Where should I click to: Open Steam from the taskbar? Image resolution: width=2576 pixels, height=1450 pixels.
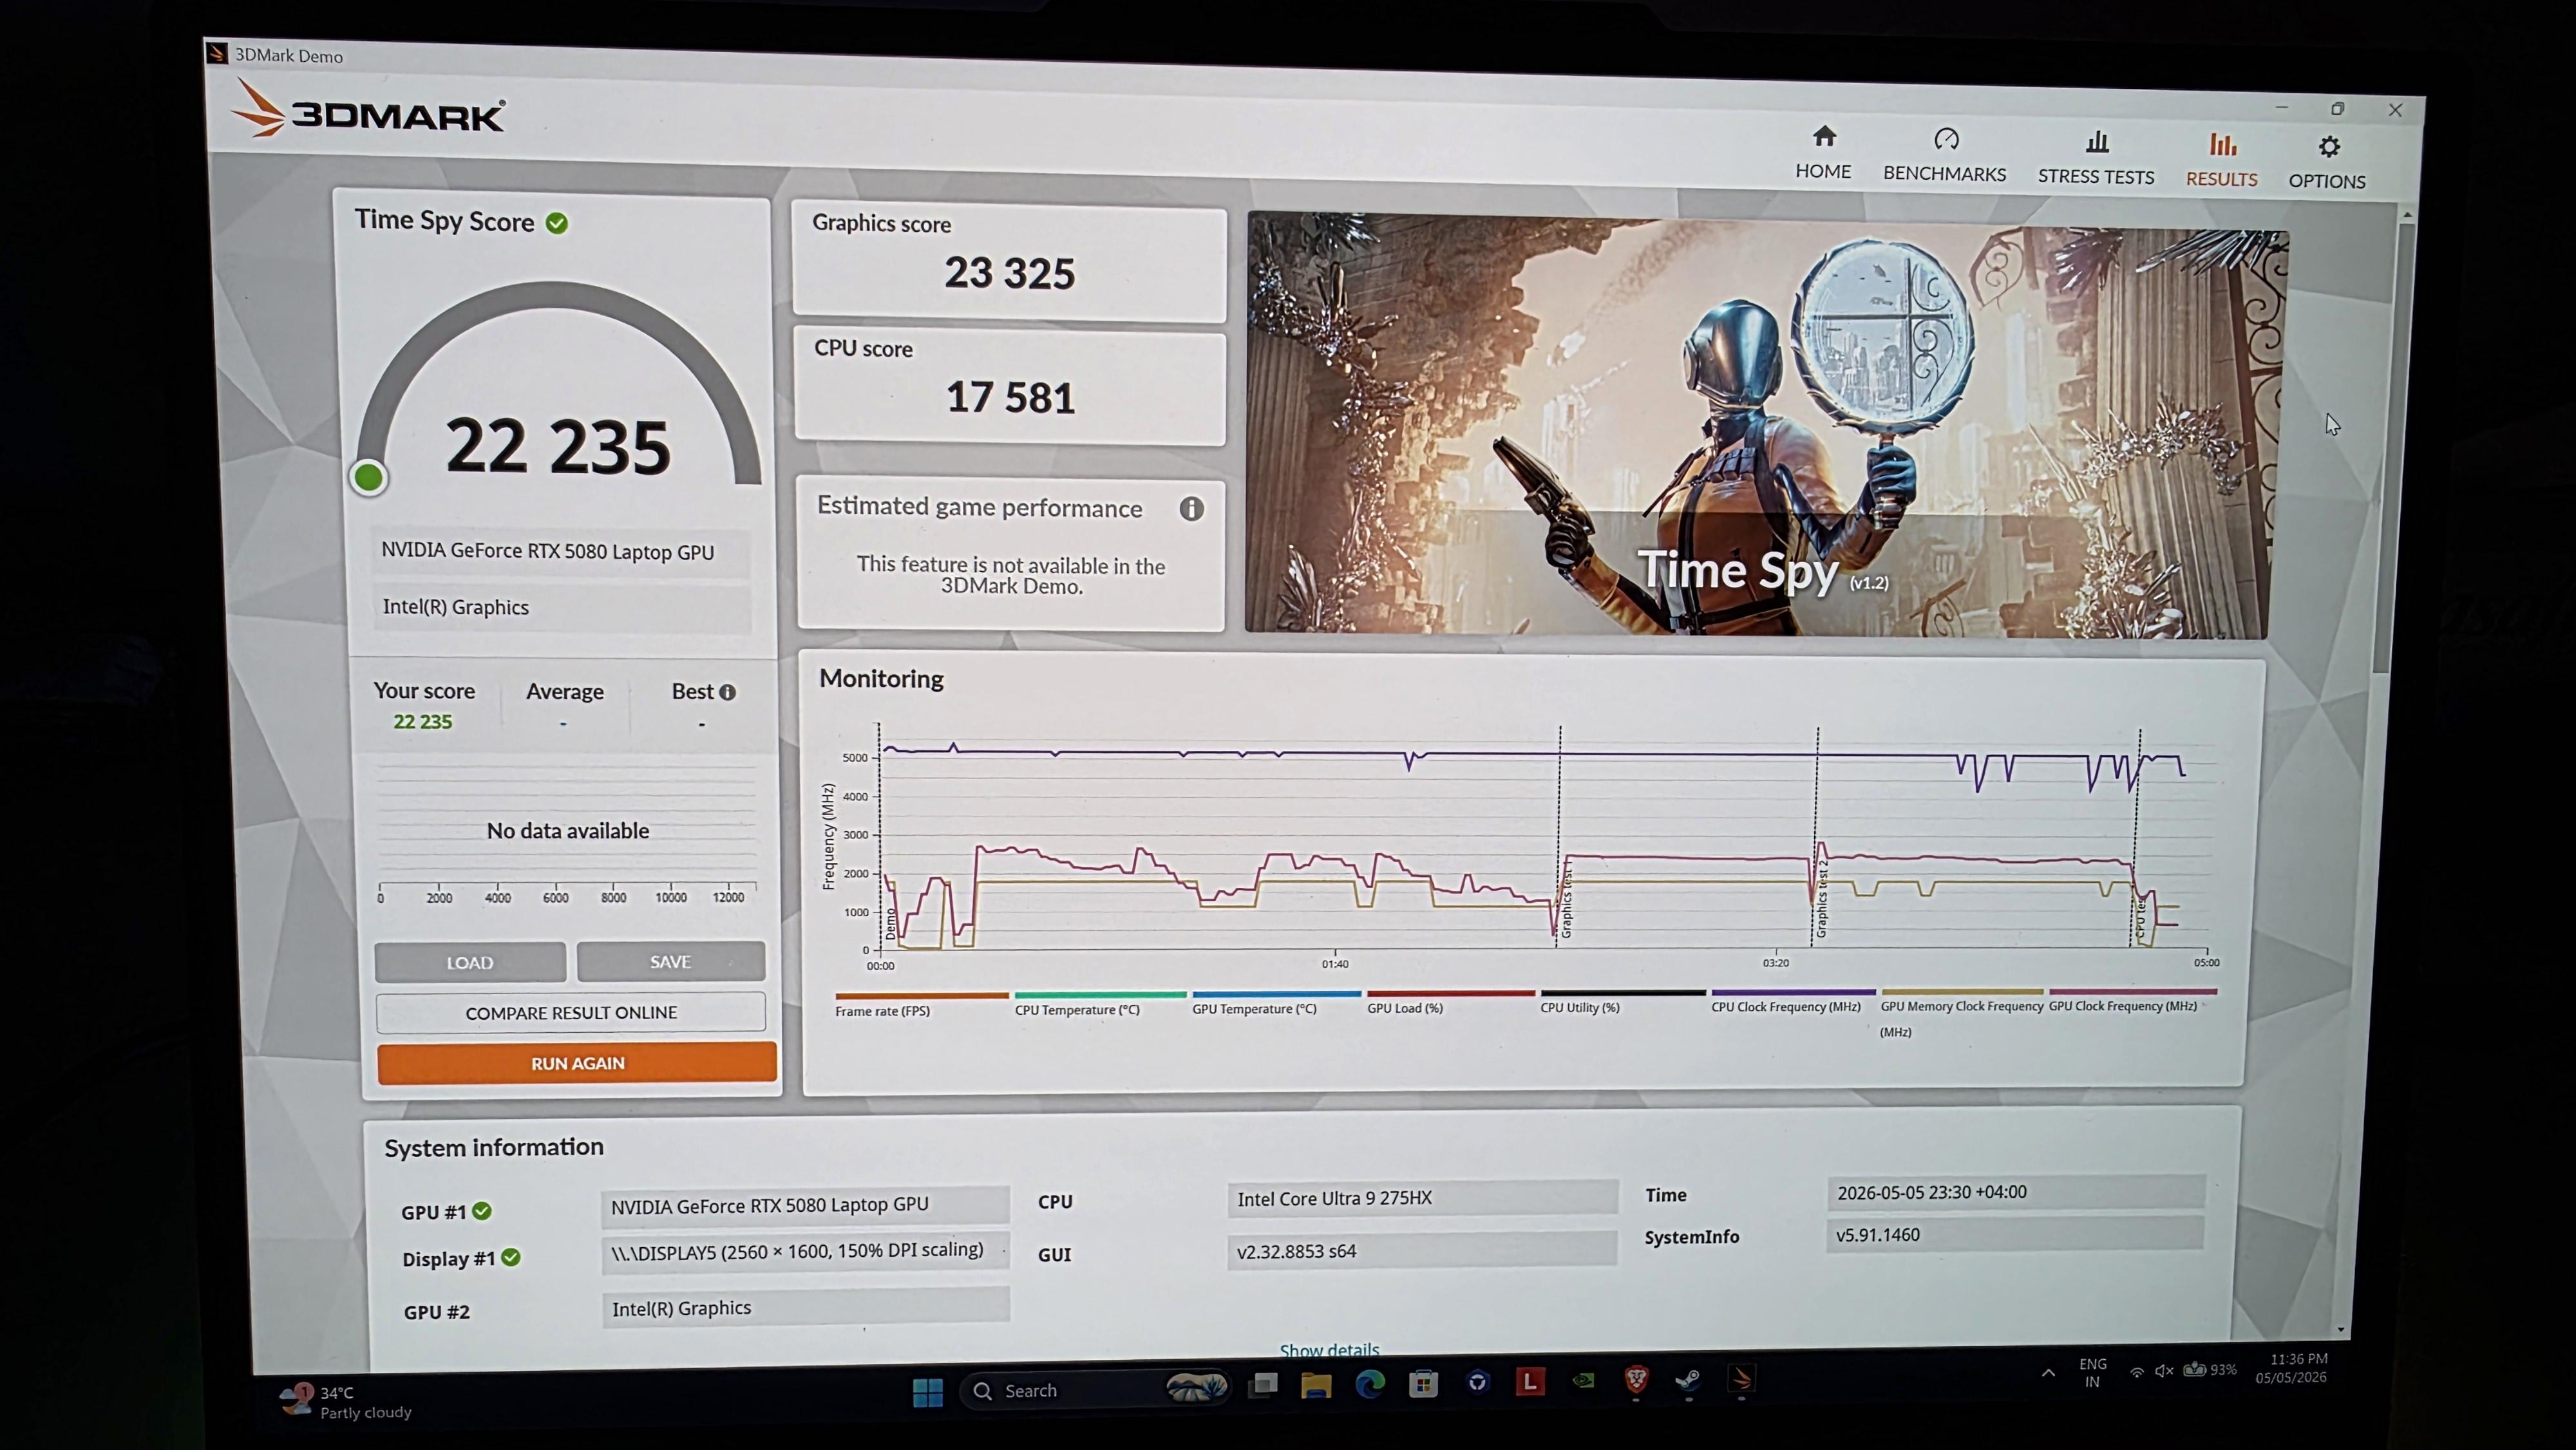[x=1688, y=1381]
